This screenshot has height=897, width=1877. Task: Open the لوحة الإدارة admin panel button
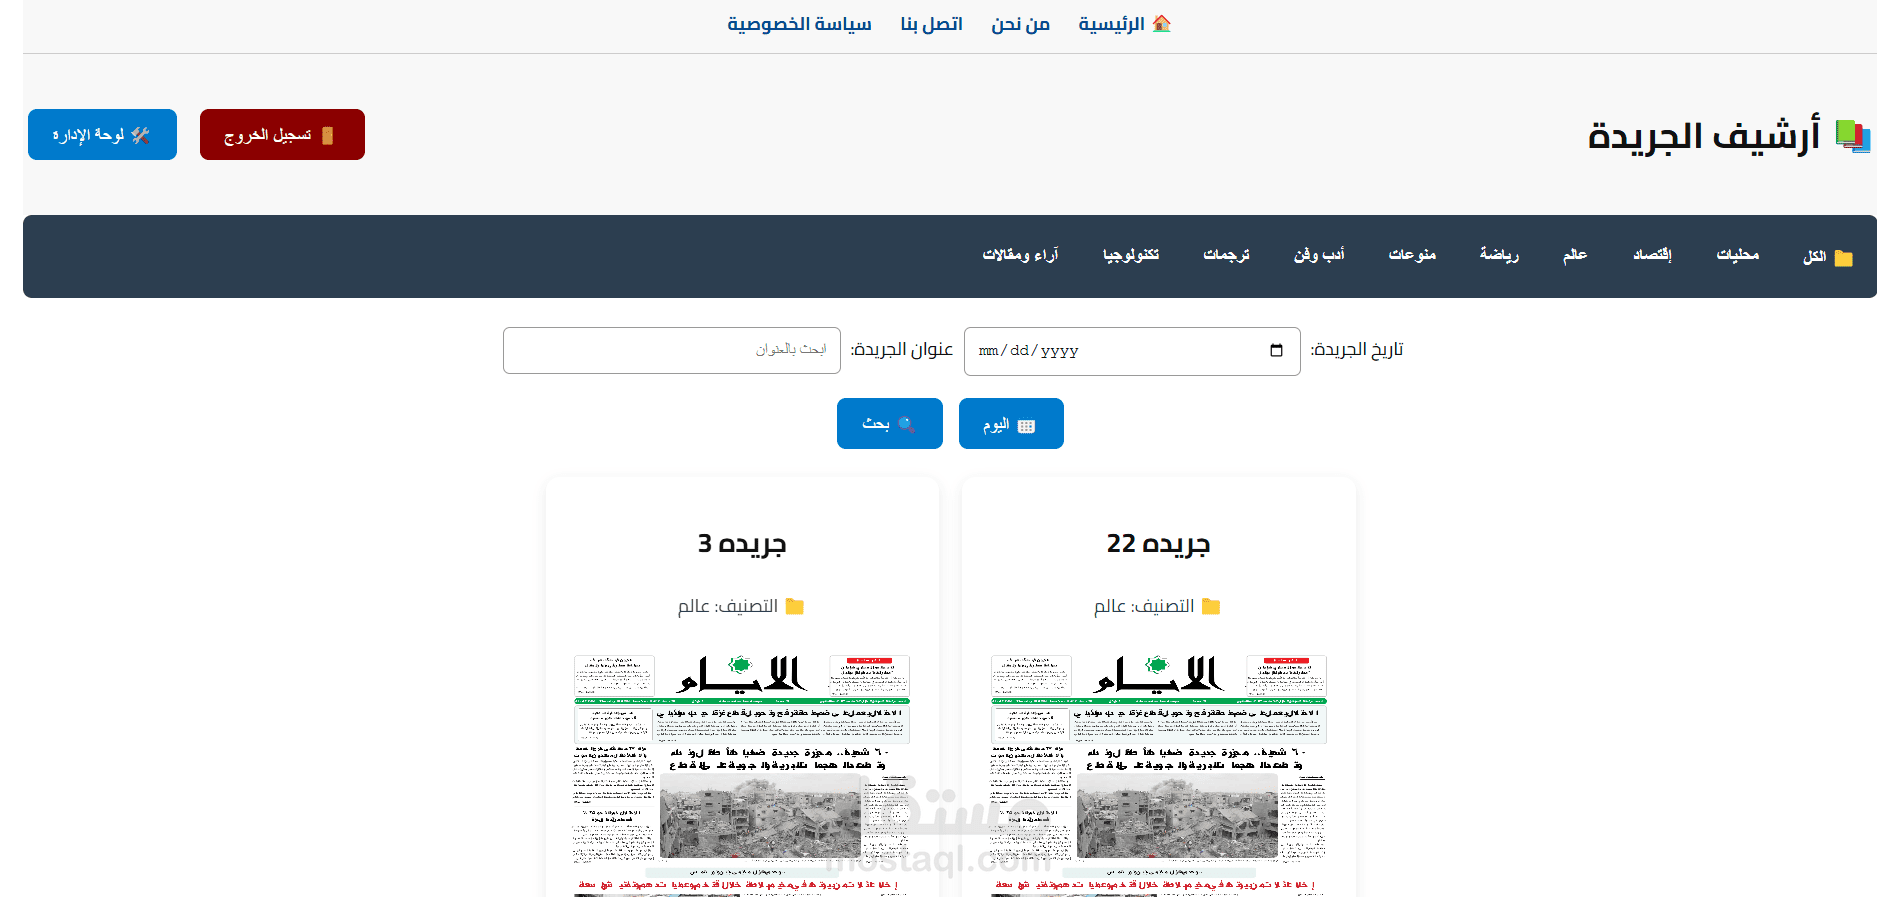[102, 134]
